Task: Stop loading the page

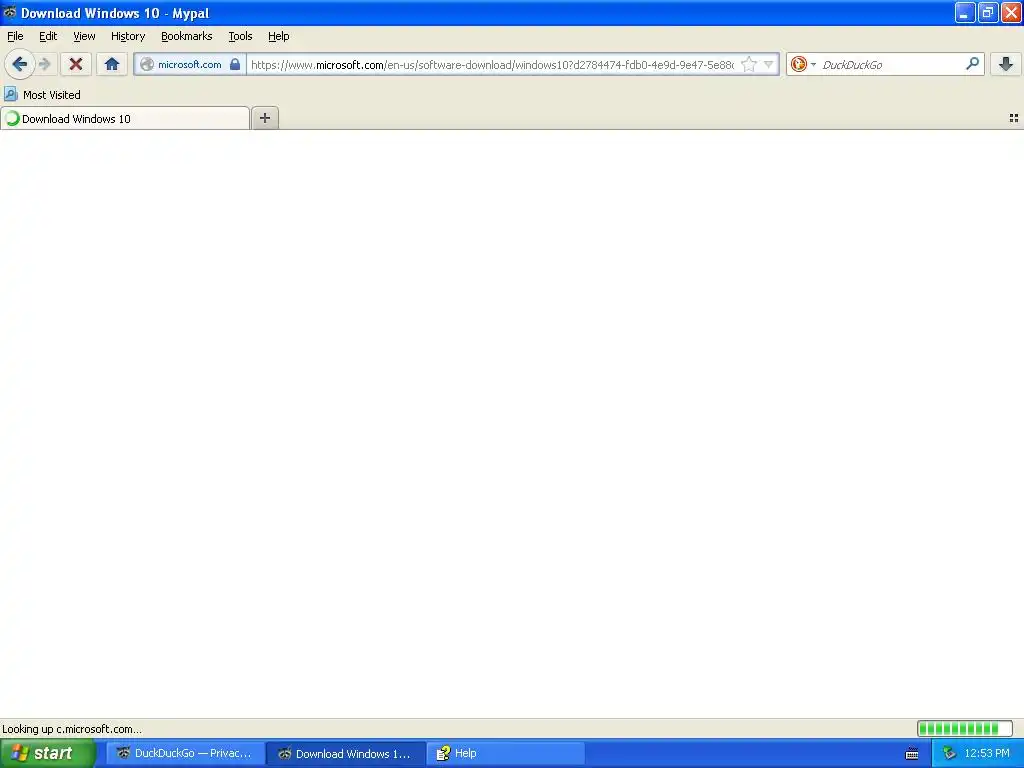Action: [76, 64]
